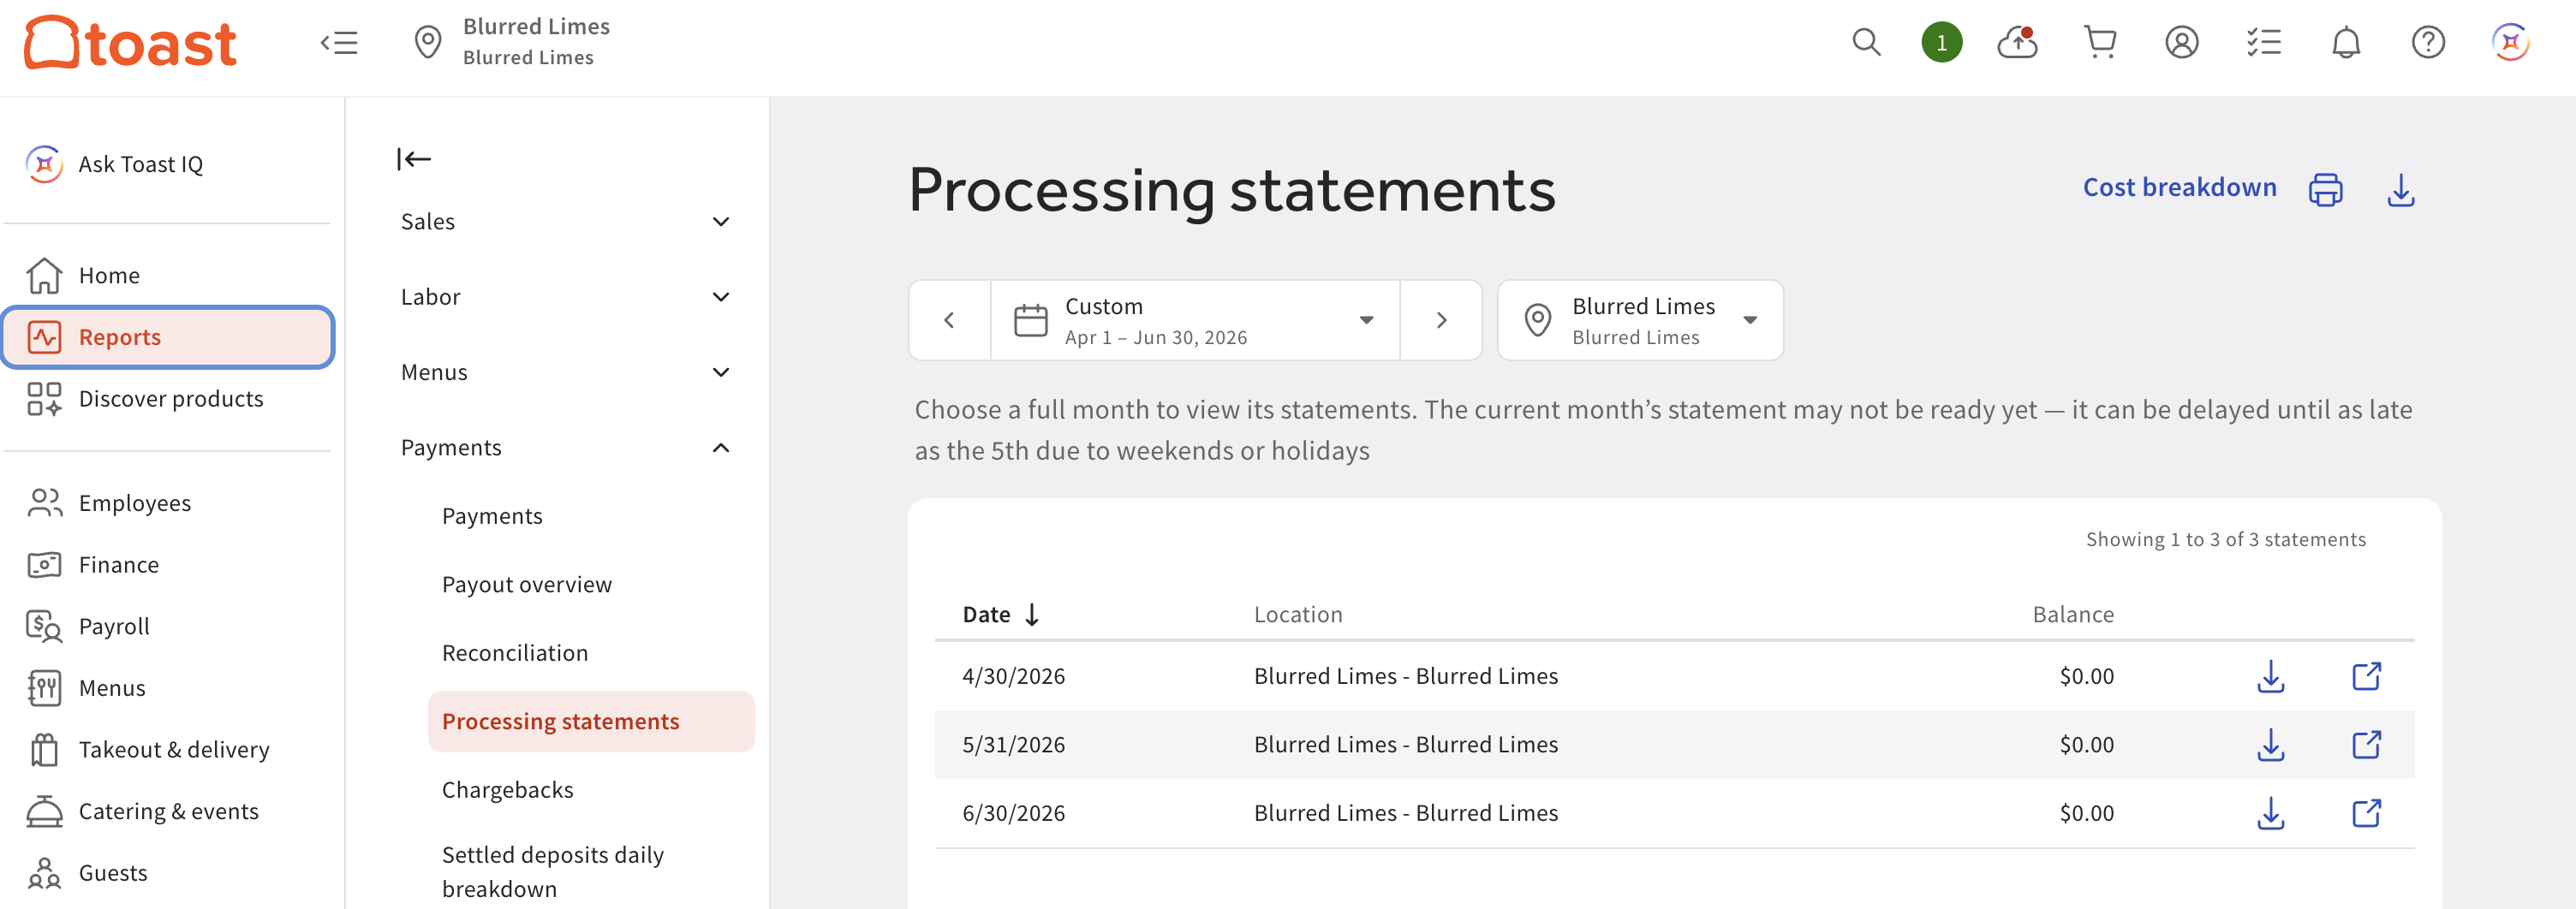Open Payroll section
The width and height of the screenshot is (2576, 909).
[168, 626]
